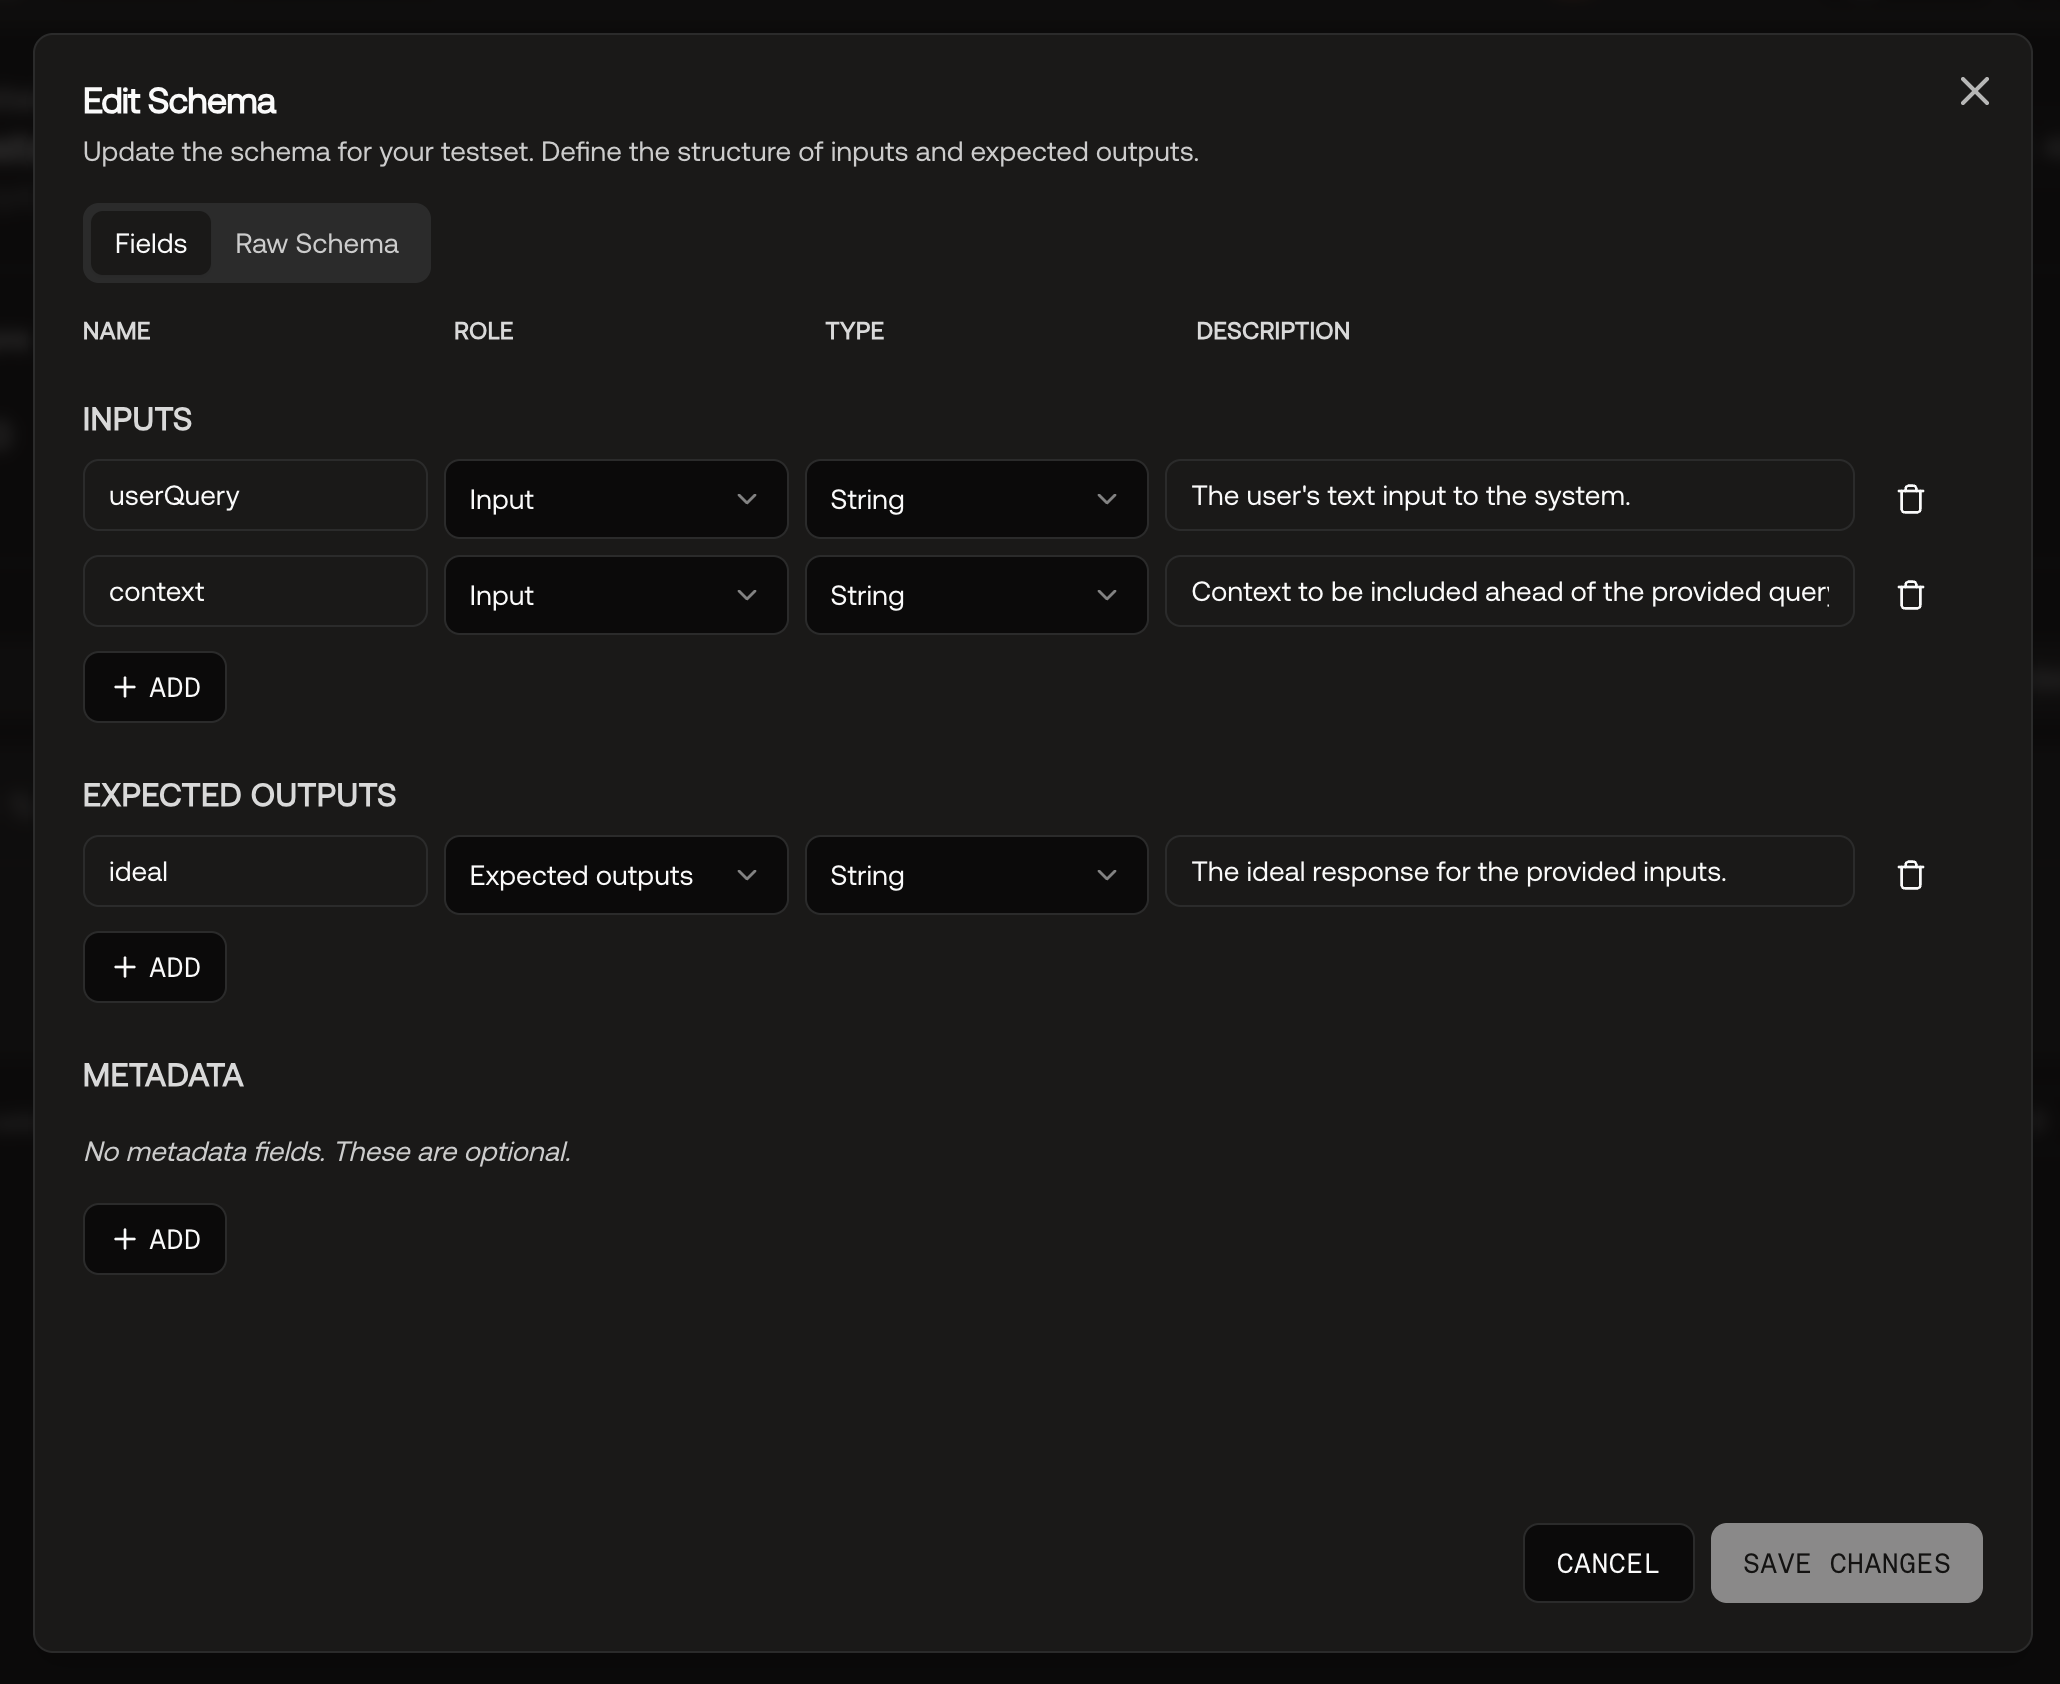2060x1684 pixels.
Task: Open the Type dropdown for ideal
Action: (x=976, y=875)
